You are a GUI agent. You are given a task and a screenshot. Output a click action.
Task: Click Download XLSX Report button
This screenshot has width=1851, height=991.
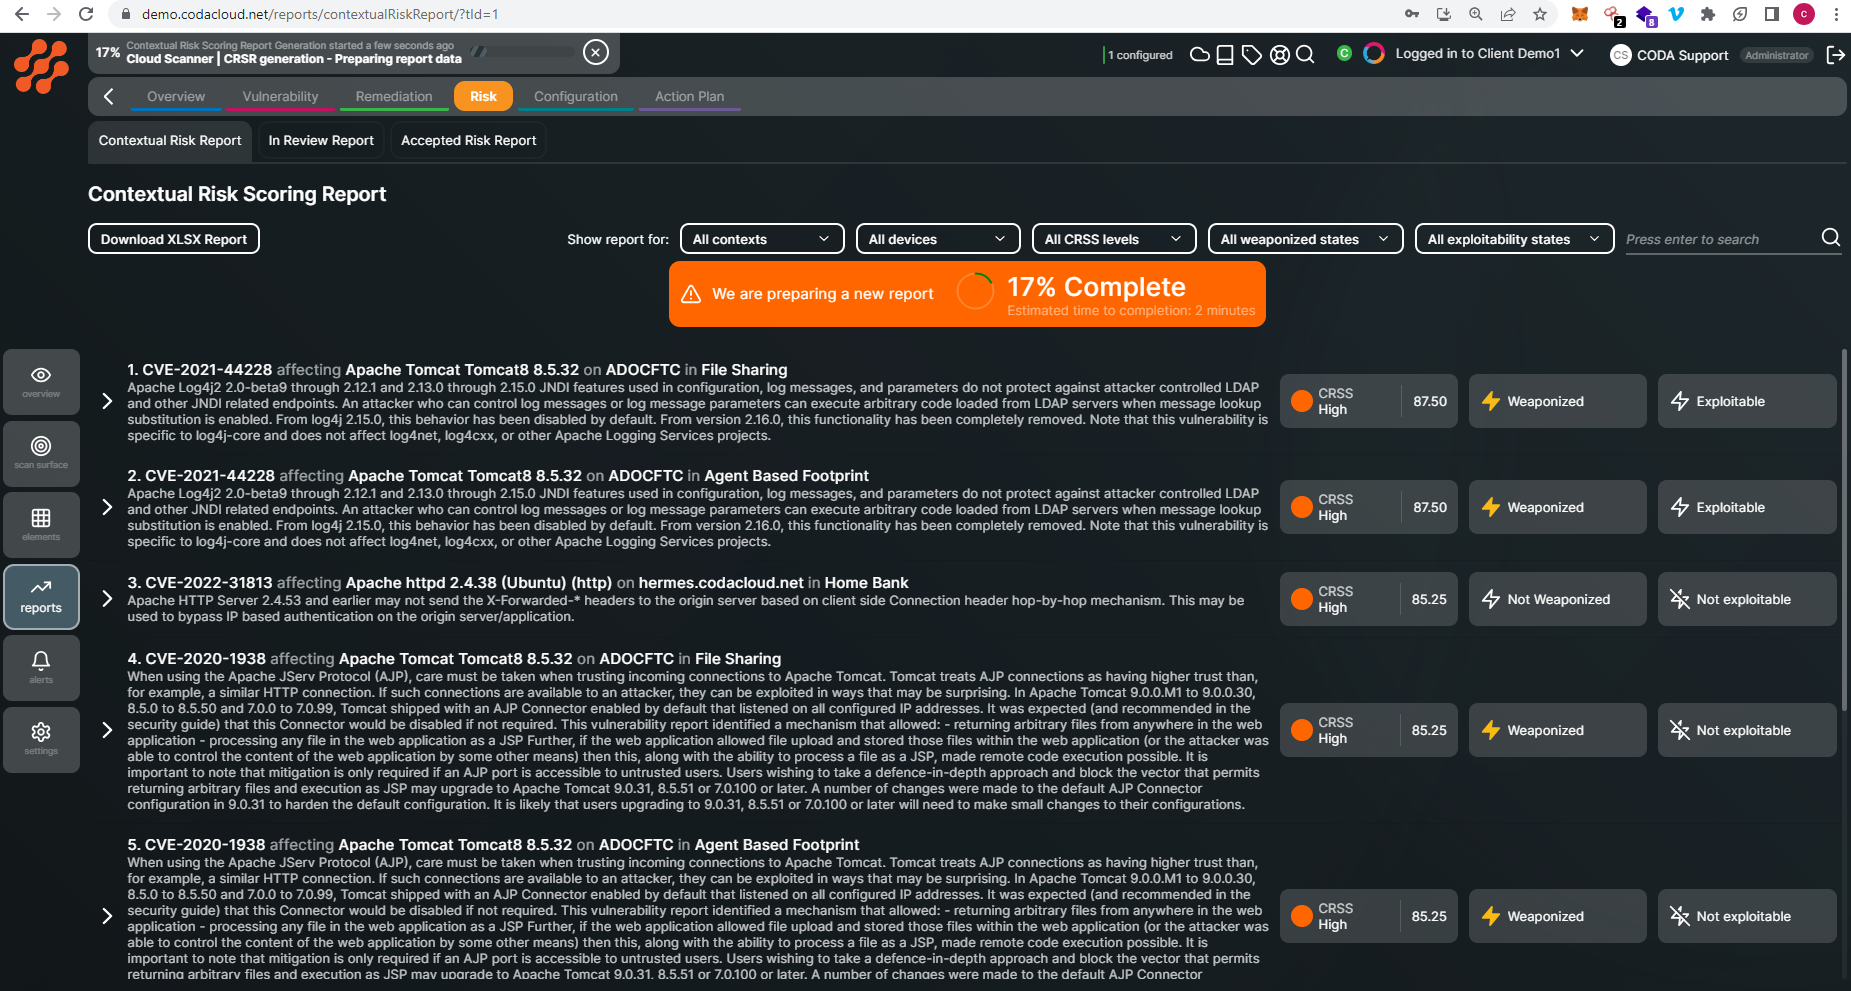point(174,239)
